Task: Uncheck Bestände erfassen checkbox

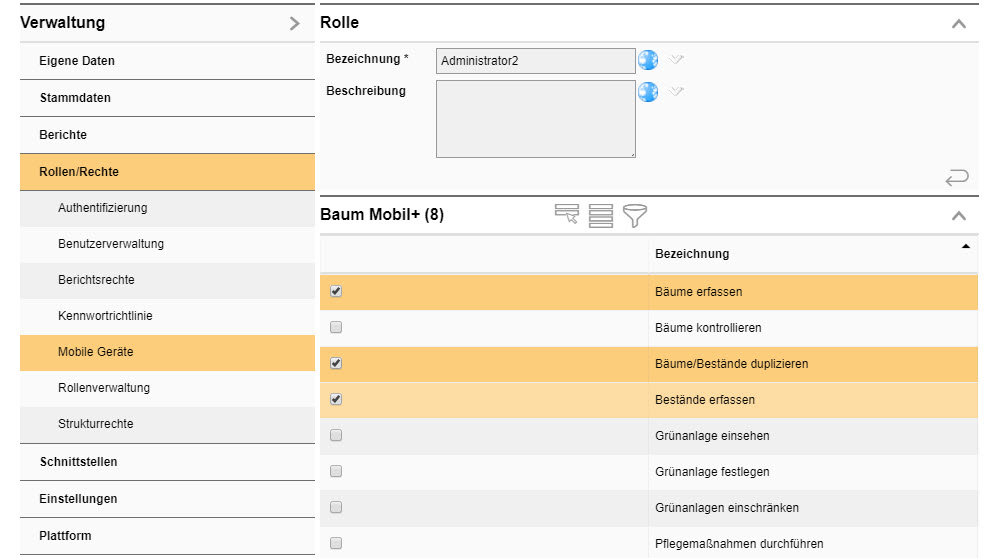Action: 336,399
